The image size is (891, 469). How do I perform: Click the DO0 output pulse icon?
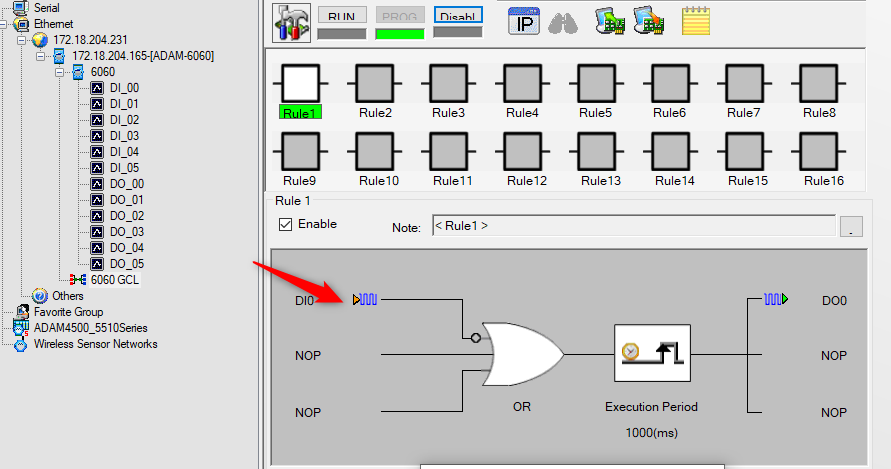click(776, 299)
